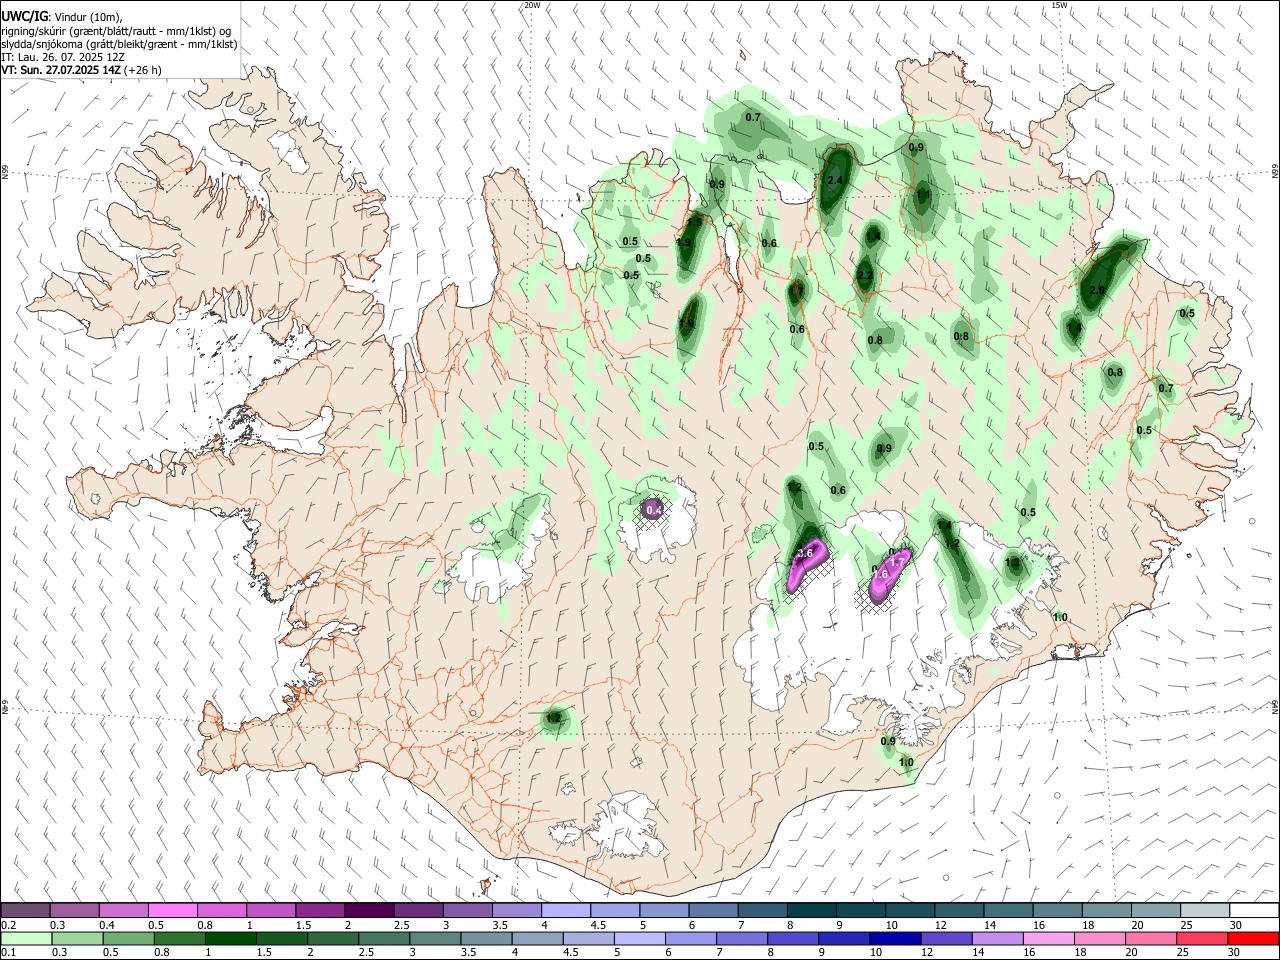The height and width of the screenshot is (960, 1280).
Task: Pick the bright pink 0.5 snow legend swatch
Action: pyautogui.click(x=172, y=911)
